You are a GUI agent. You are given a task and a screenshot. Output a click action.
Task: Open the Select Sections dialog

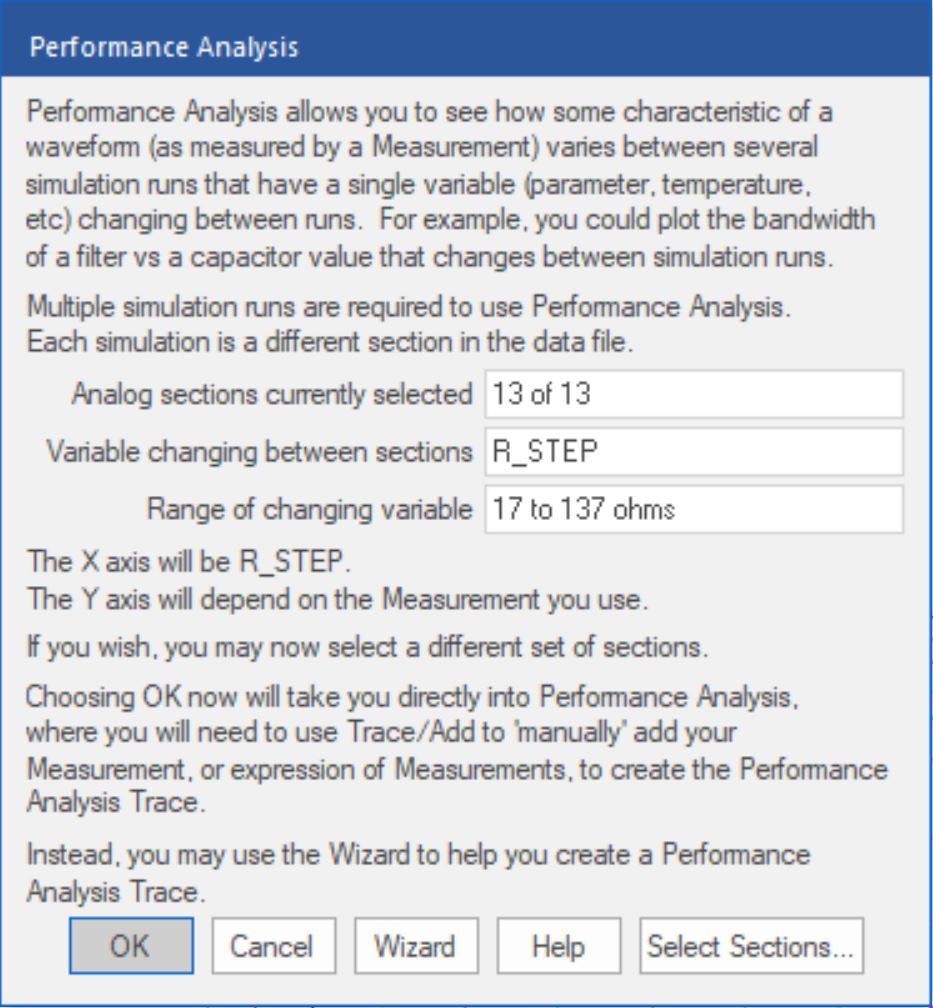coord(751,946)
